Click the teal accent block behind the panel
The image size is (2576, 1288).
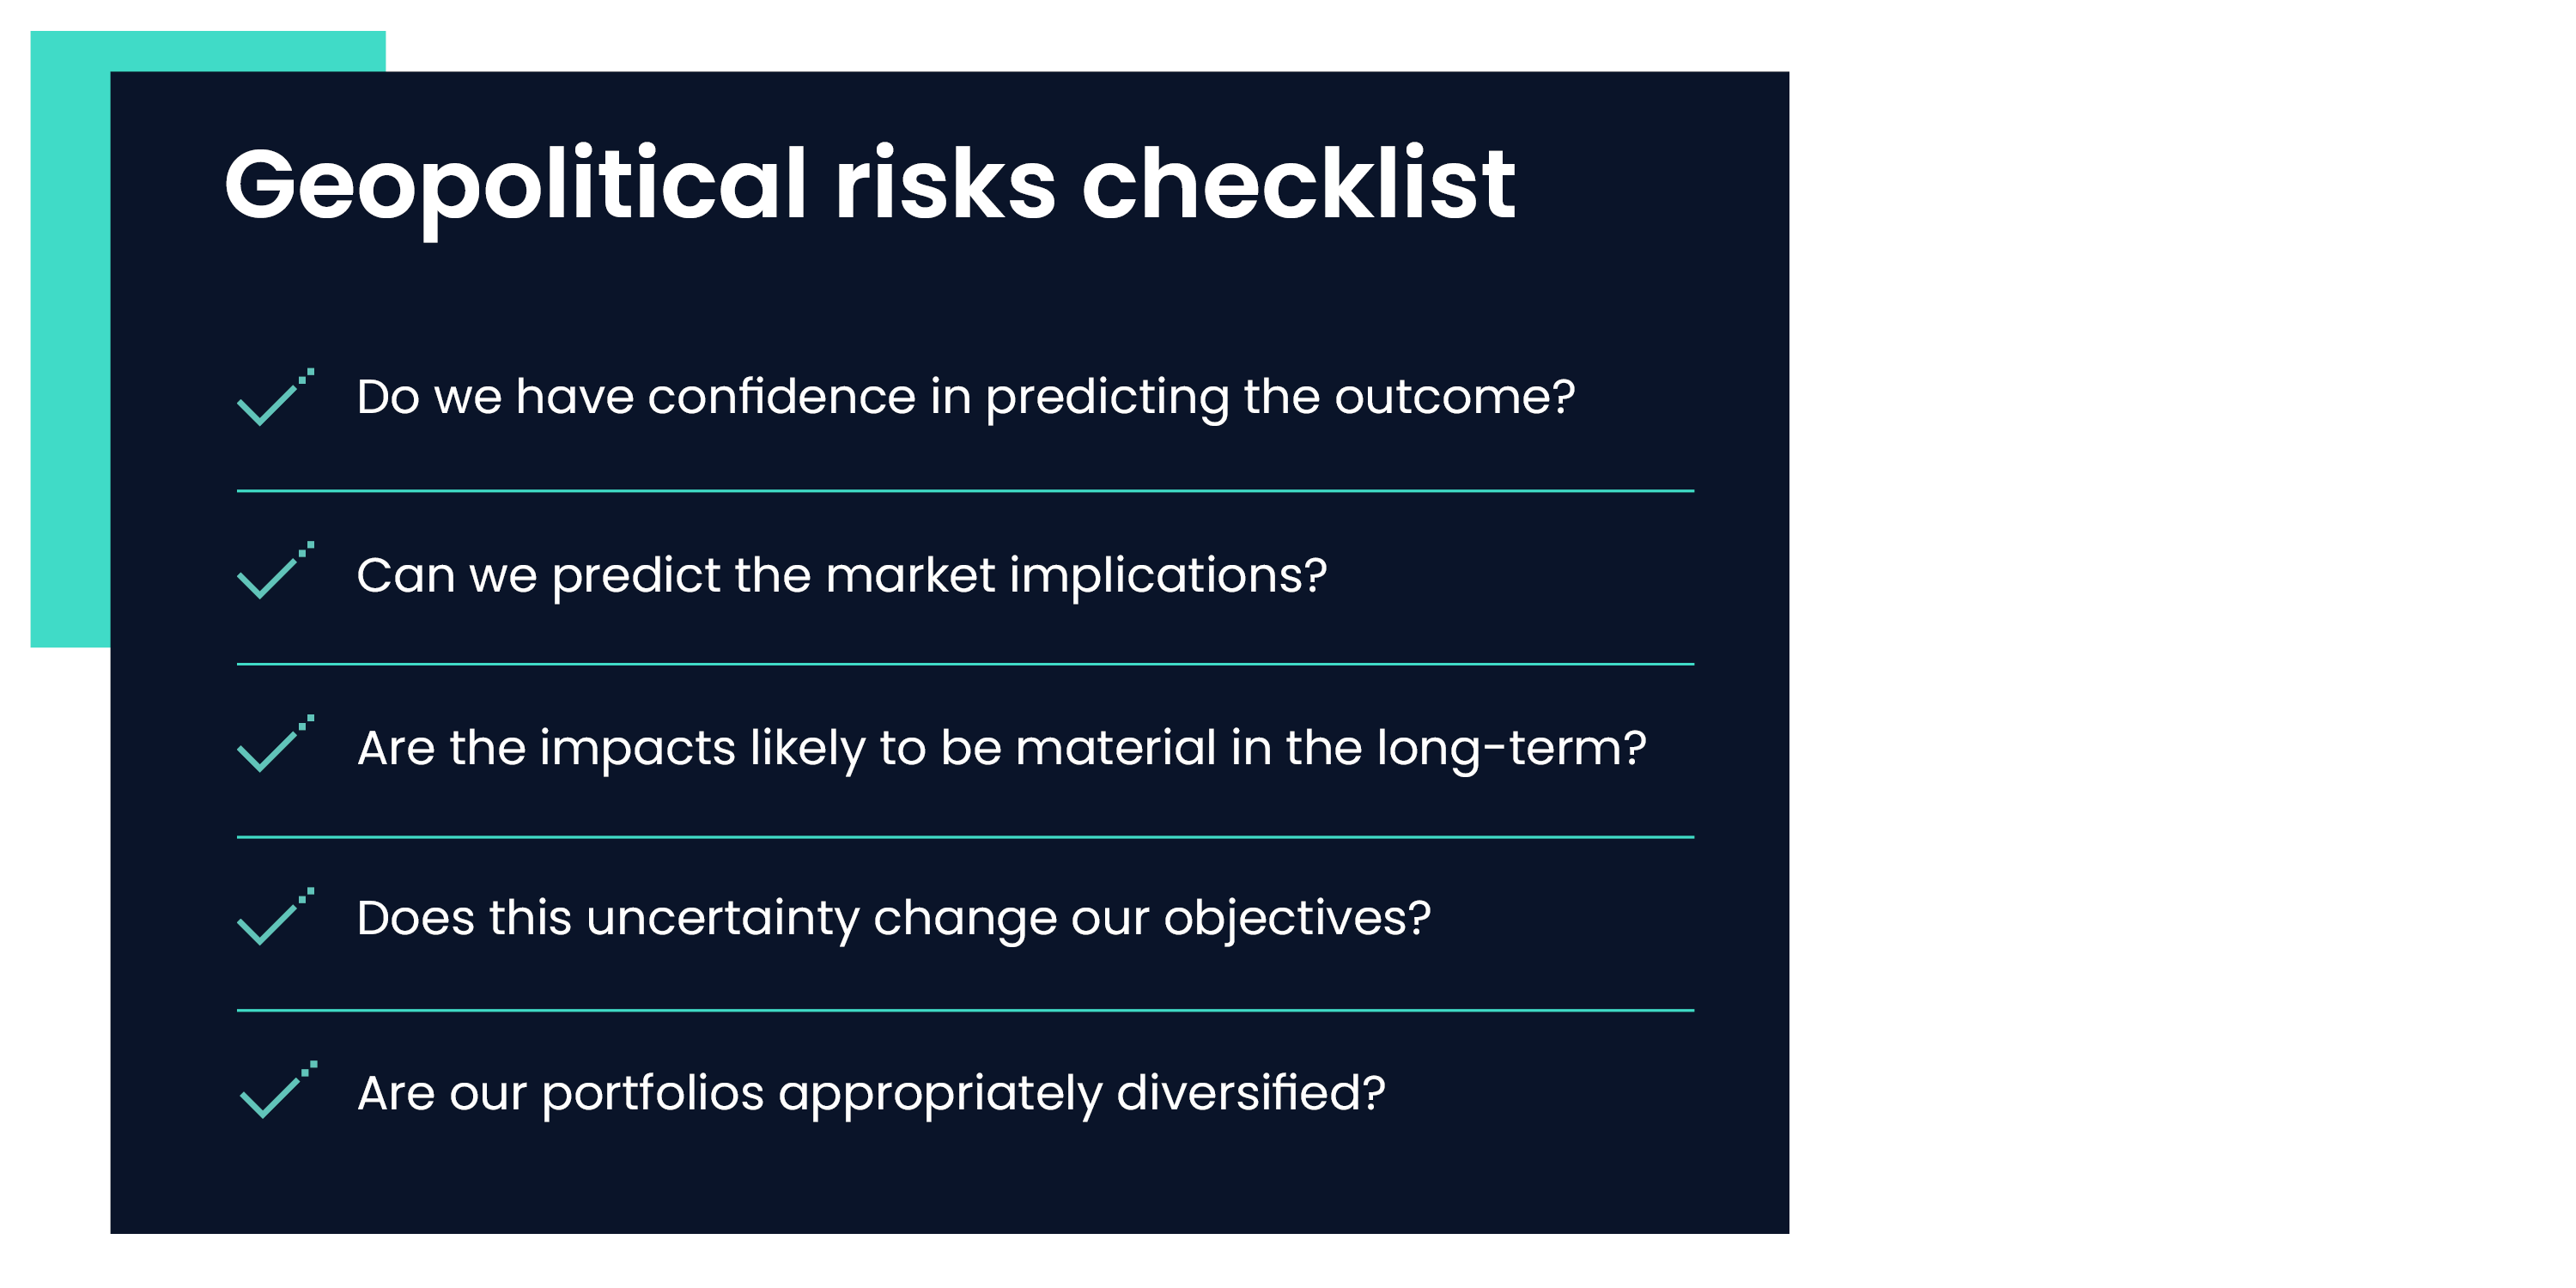point(70,340)
